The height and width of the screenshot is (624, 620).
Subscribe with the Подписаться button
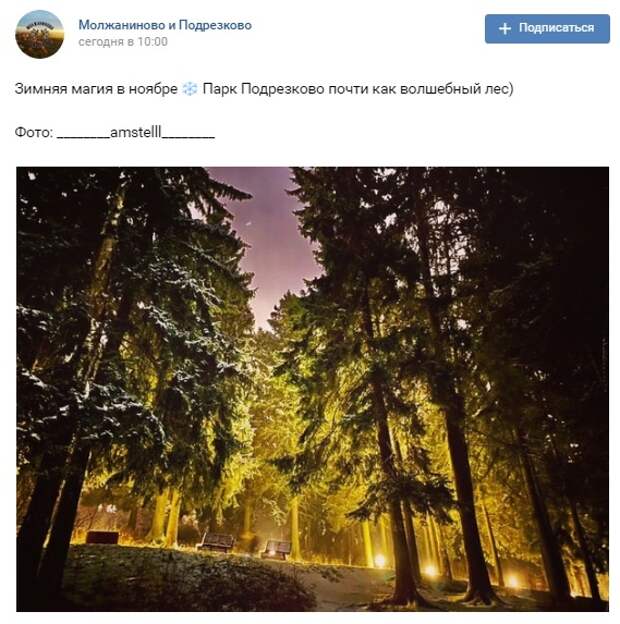(547, 28)
